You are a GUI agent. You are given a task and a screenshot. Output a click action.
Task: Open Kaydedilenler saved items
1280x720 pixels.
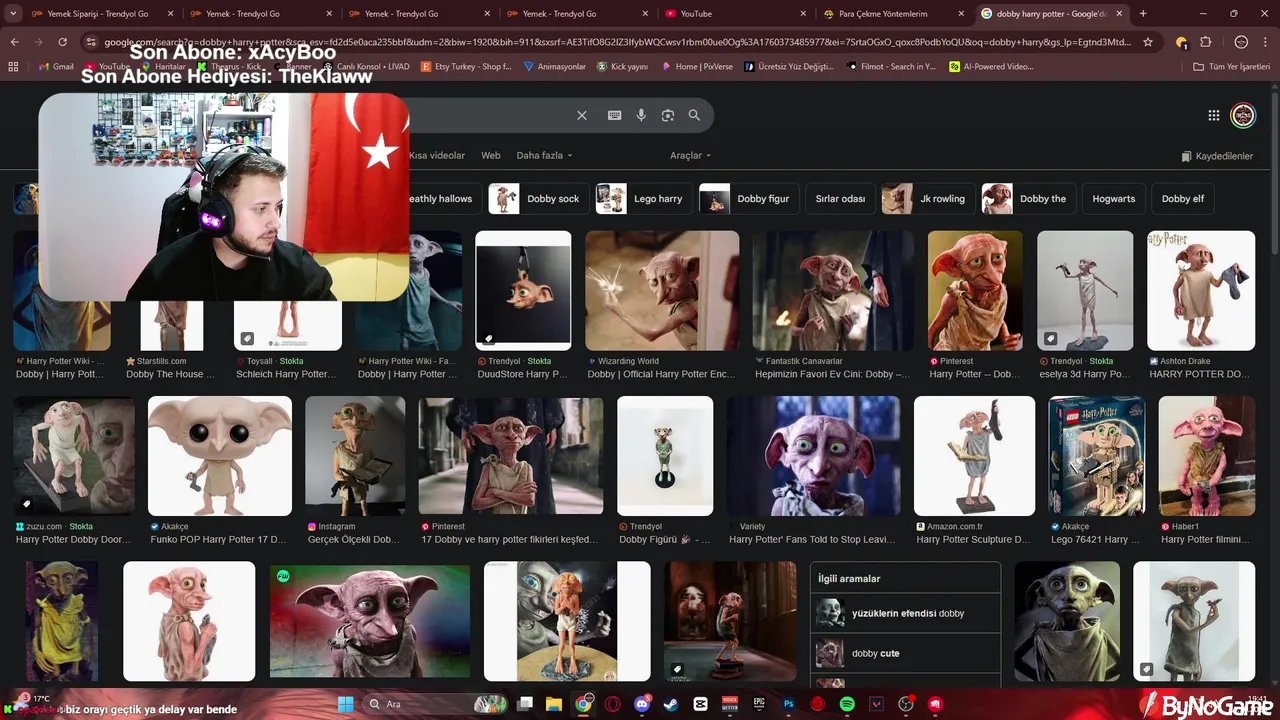[x=1217, y=156]
